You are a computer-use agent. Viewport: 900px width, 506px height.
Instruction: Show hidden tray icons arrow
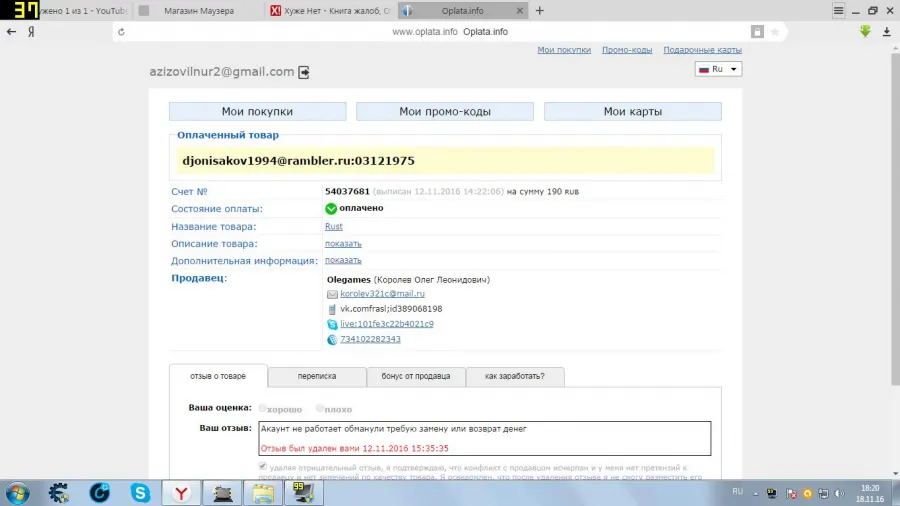pos(755,494)
